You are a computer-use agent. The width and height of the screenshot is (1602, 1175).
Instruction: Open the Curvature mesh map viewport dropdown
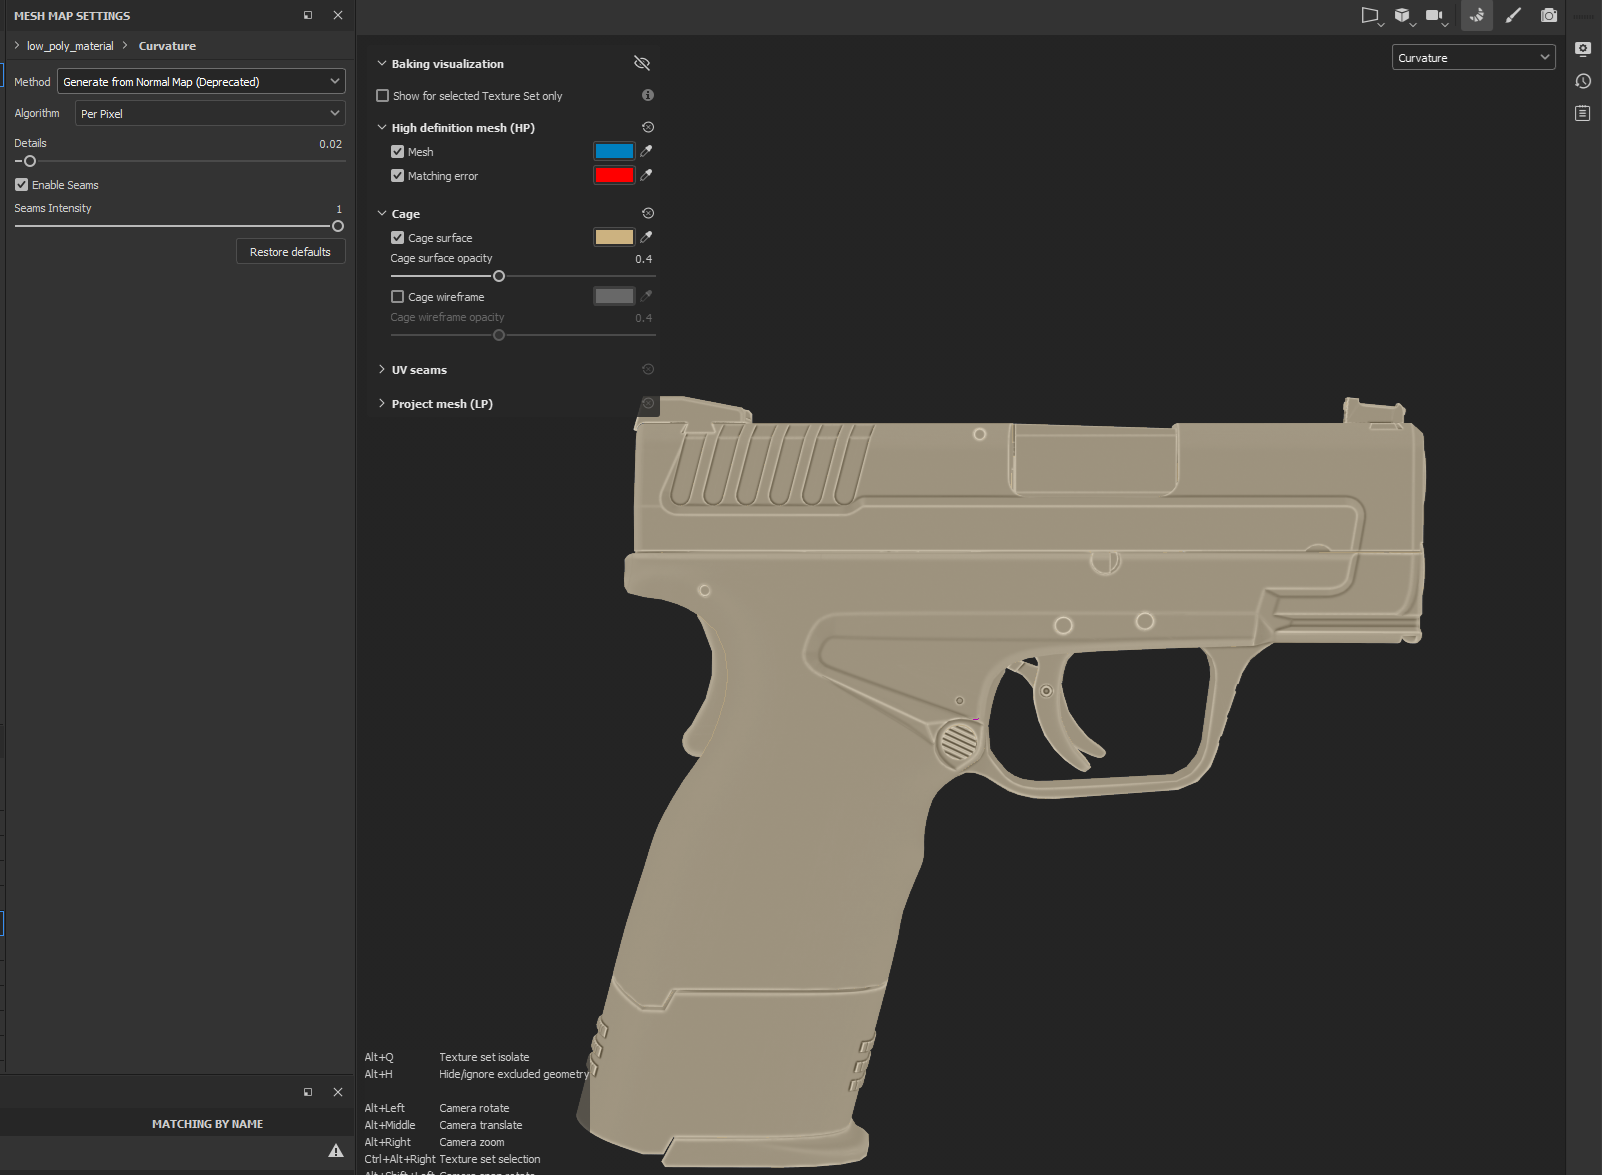coord(1473,58)
